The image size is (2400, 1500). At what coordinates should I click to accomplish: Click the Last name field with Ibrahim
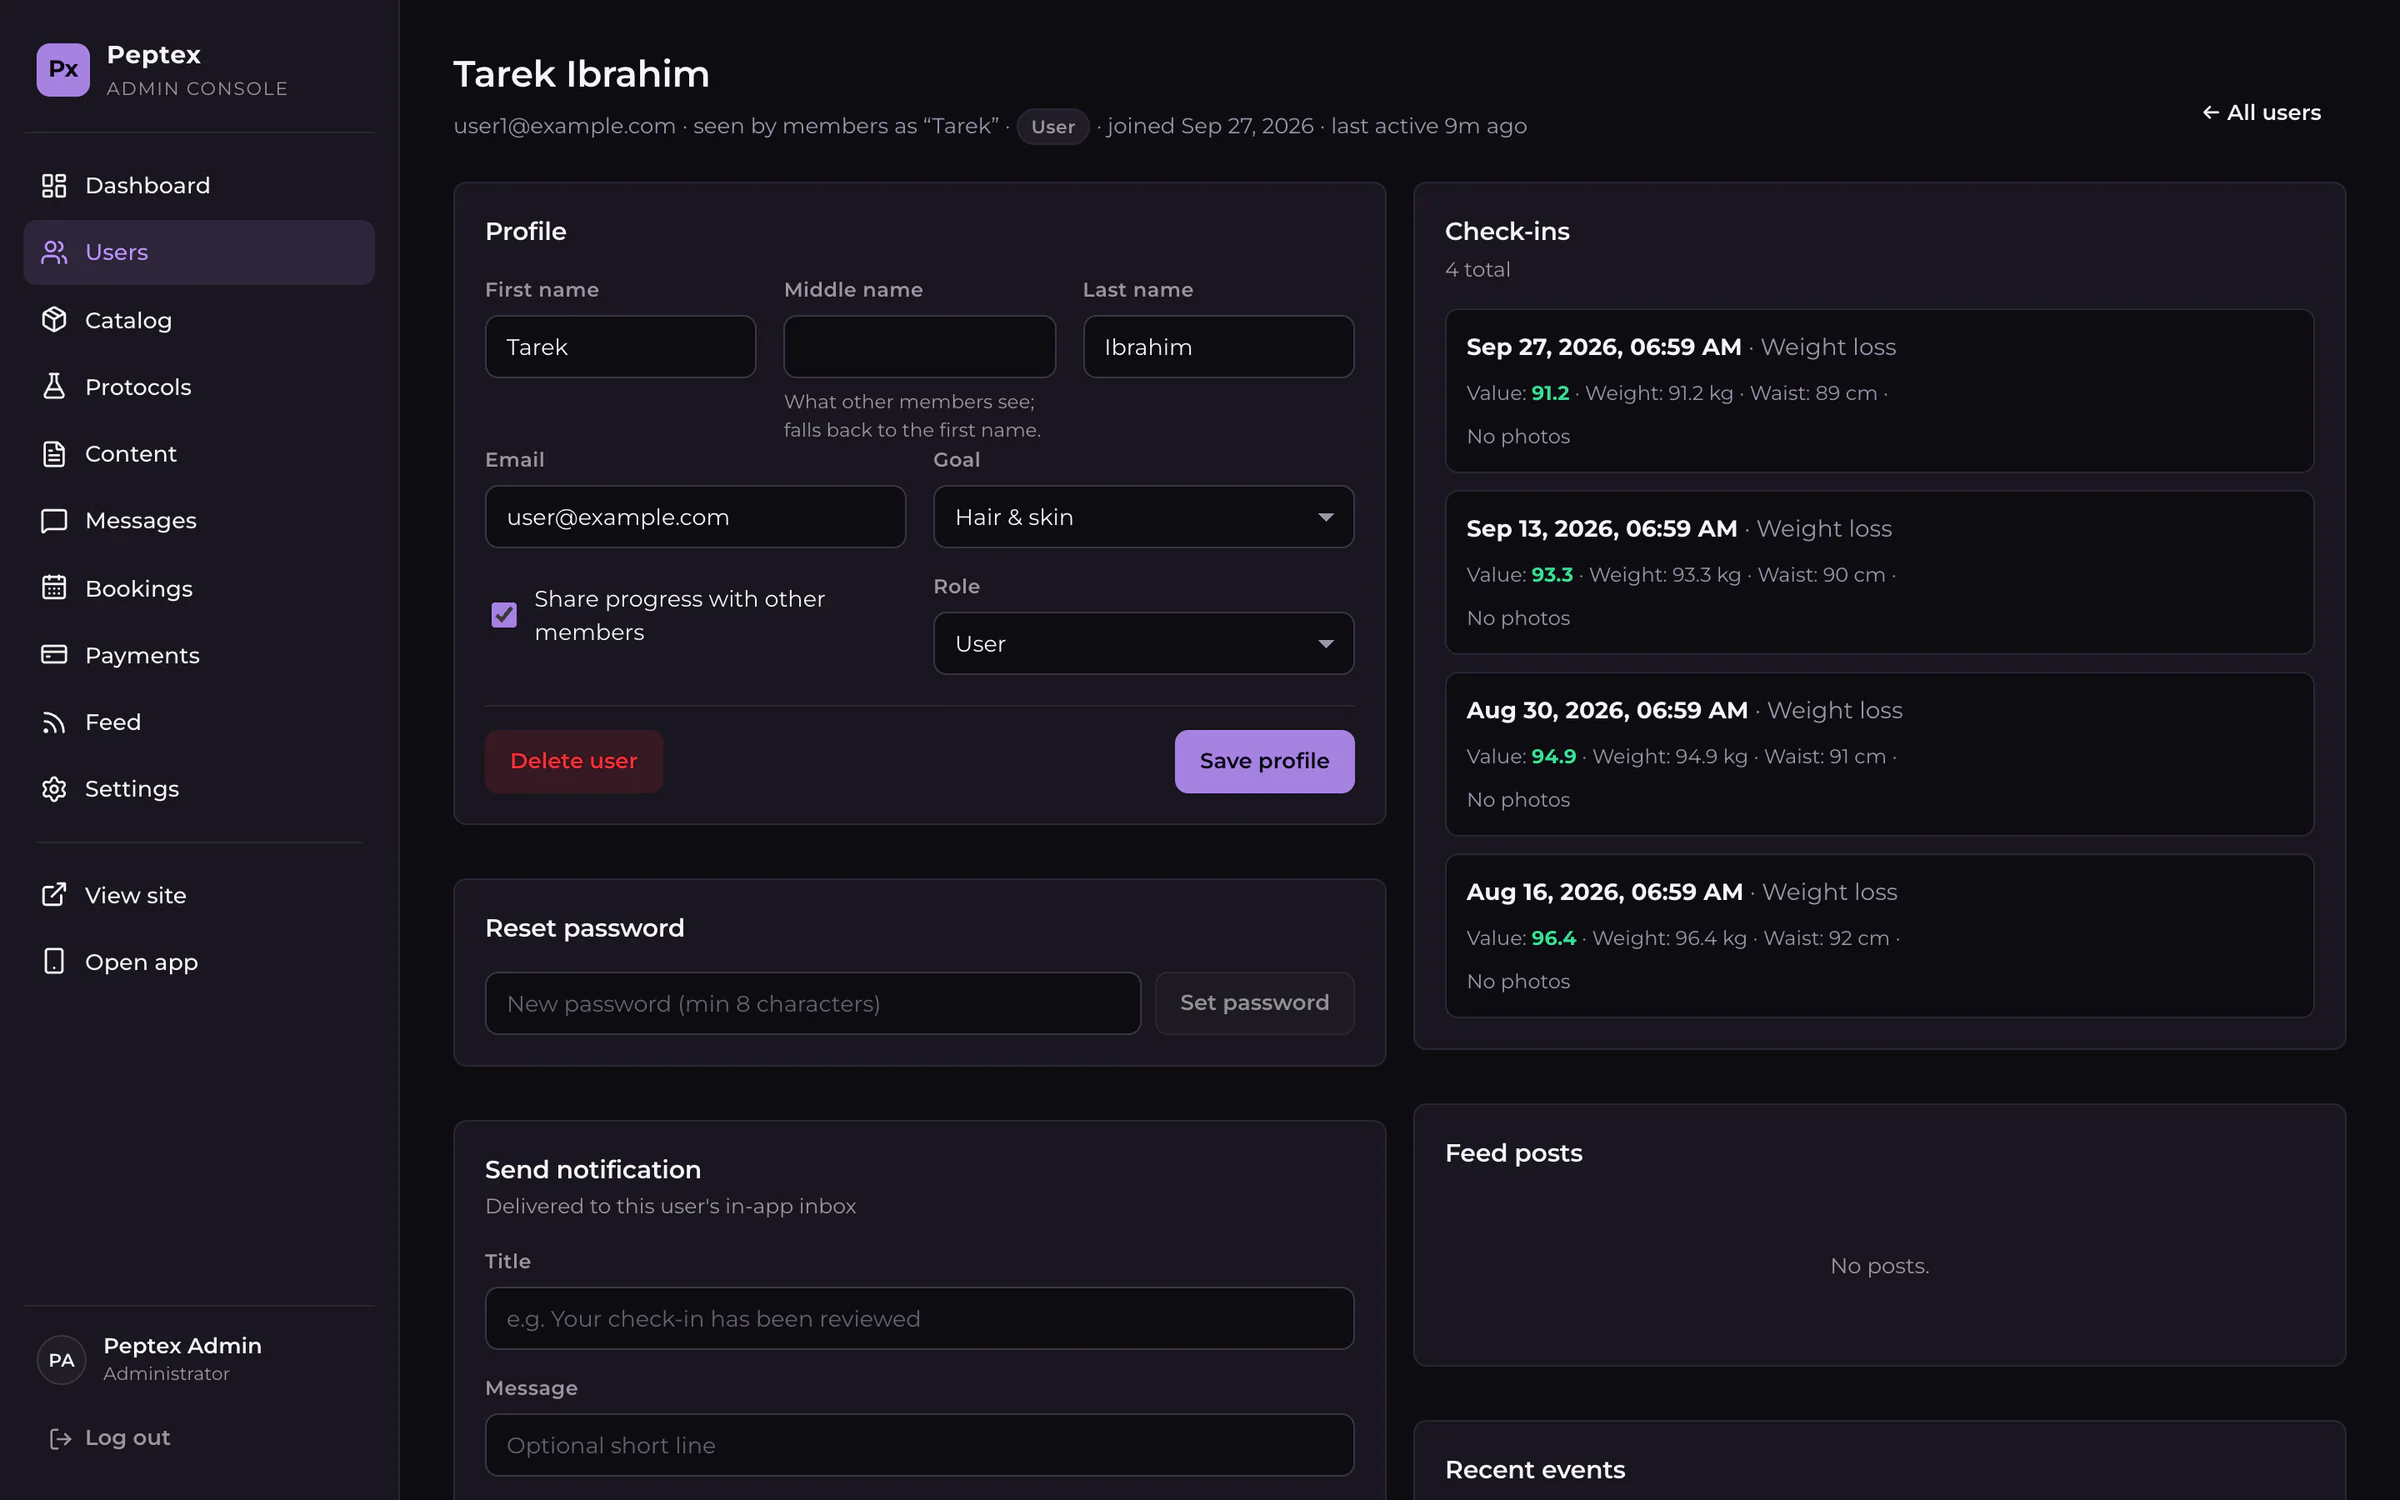pyautogui.click(x=1218, y=347)
